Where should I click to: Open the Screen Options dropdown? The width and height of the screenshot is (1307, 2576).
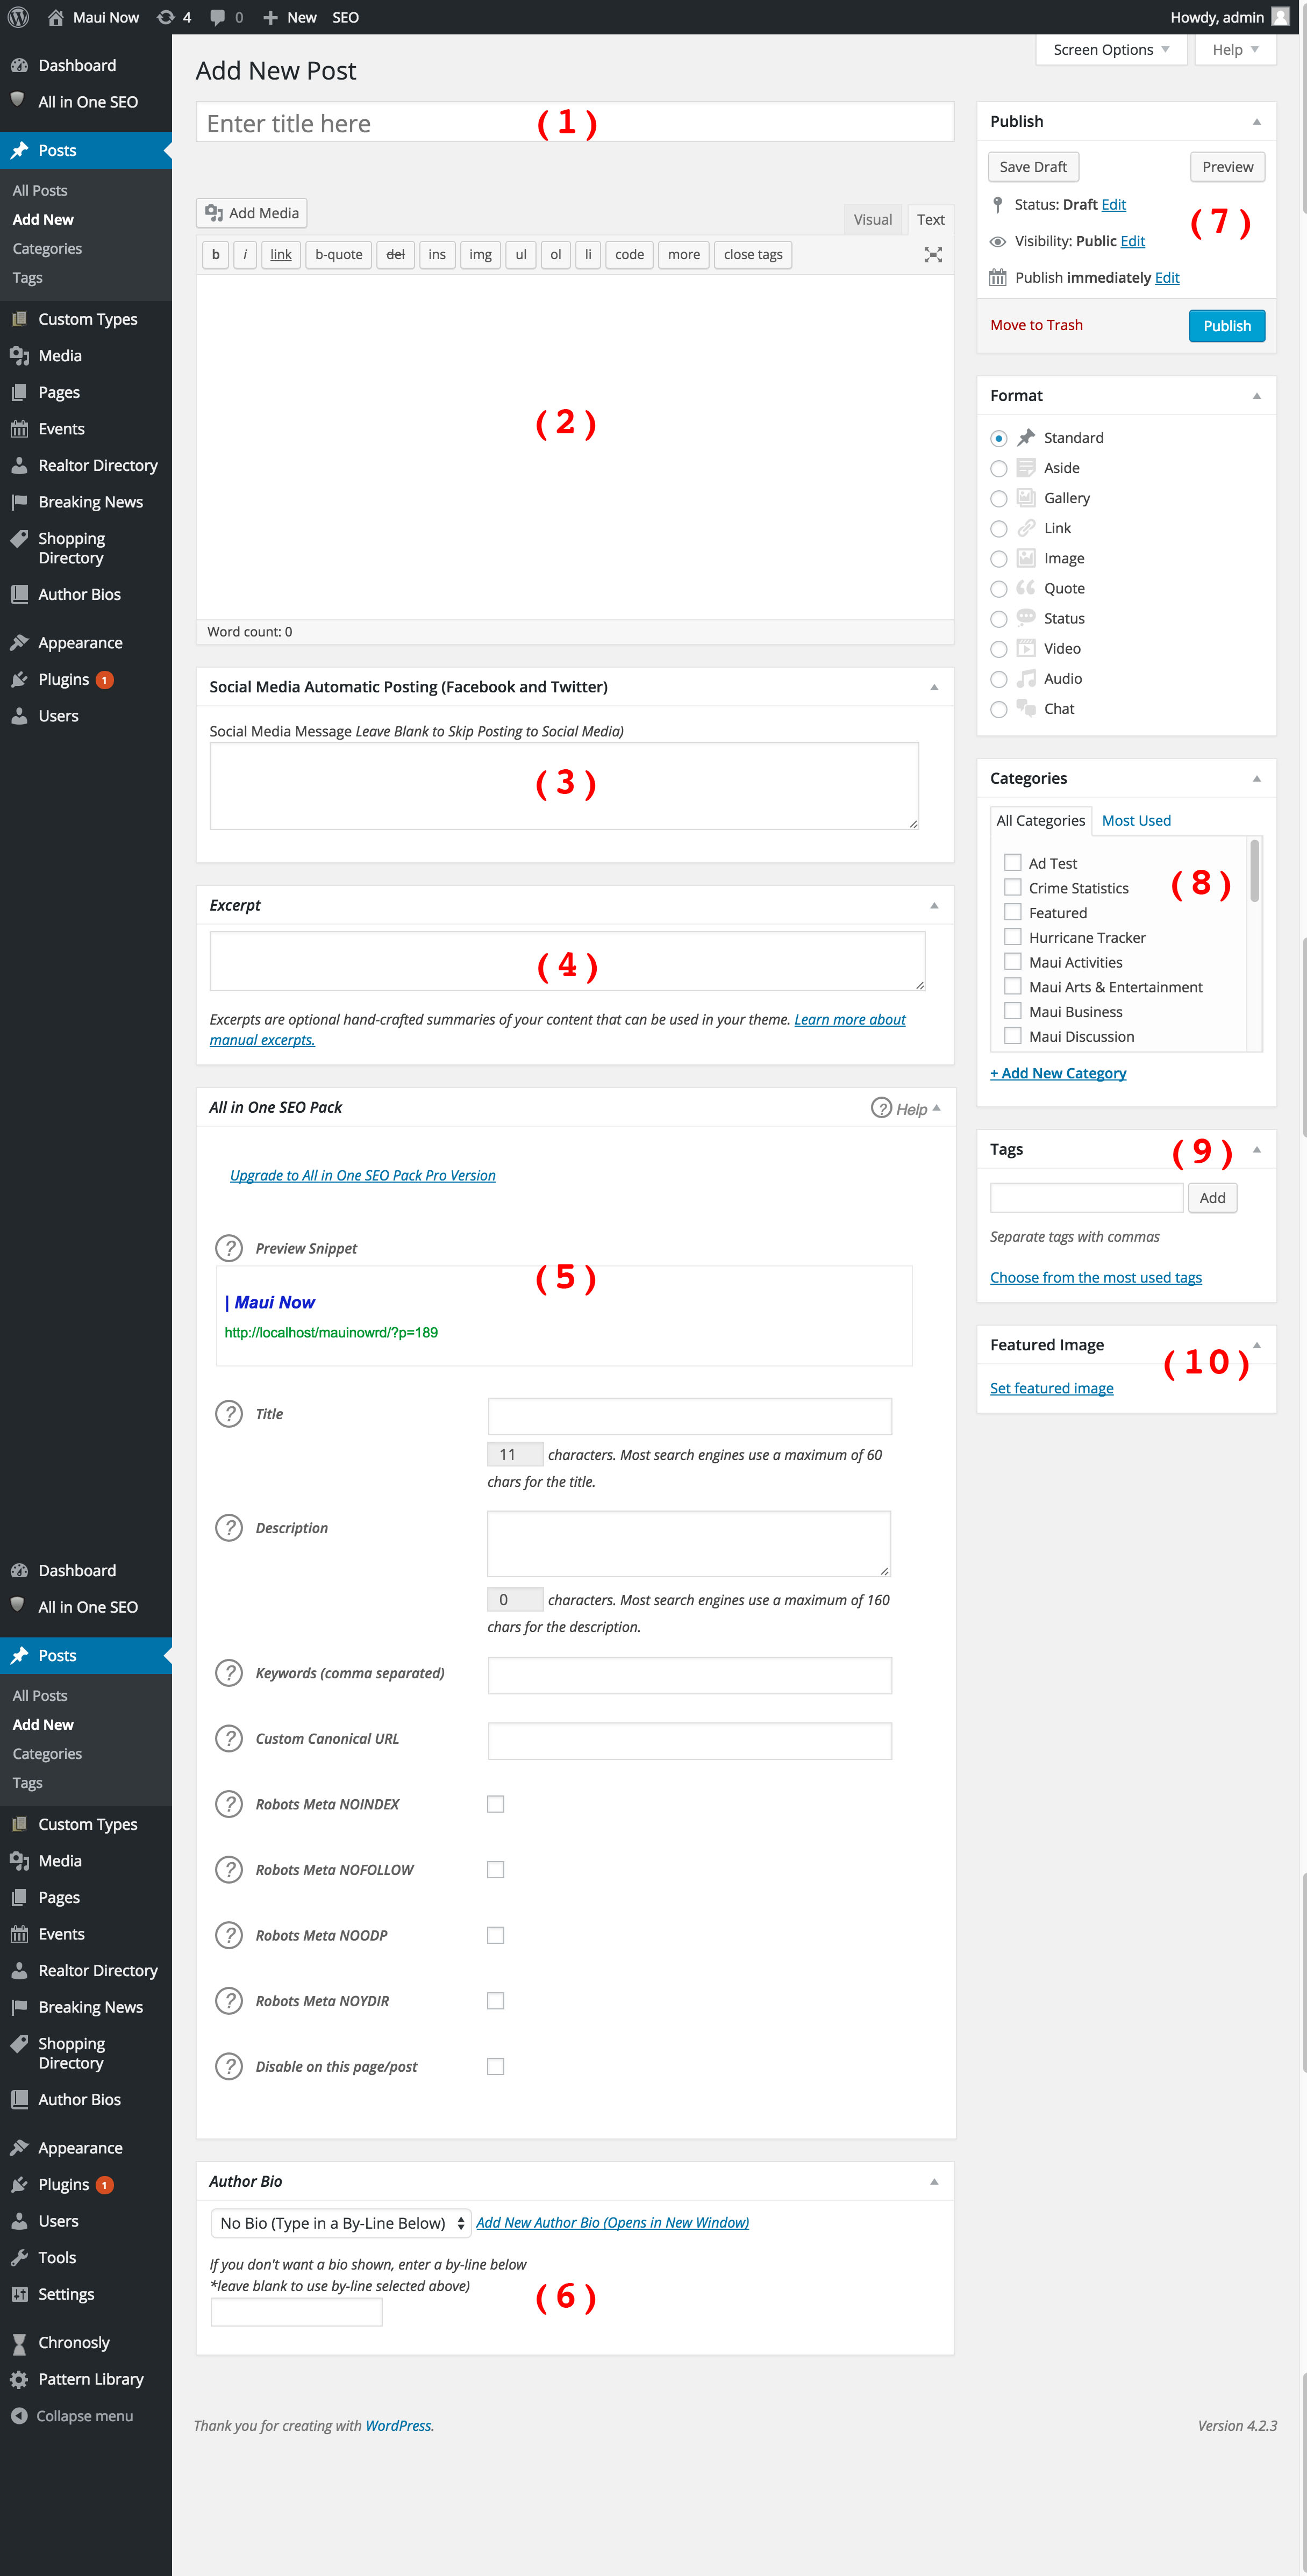pos(1110,50)
